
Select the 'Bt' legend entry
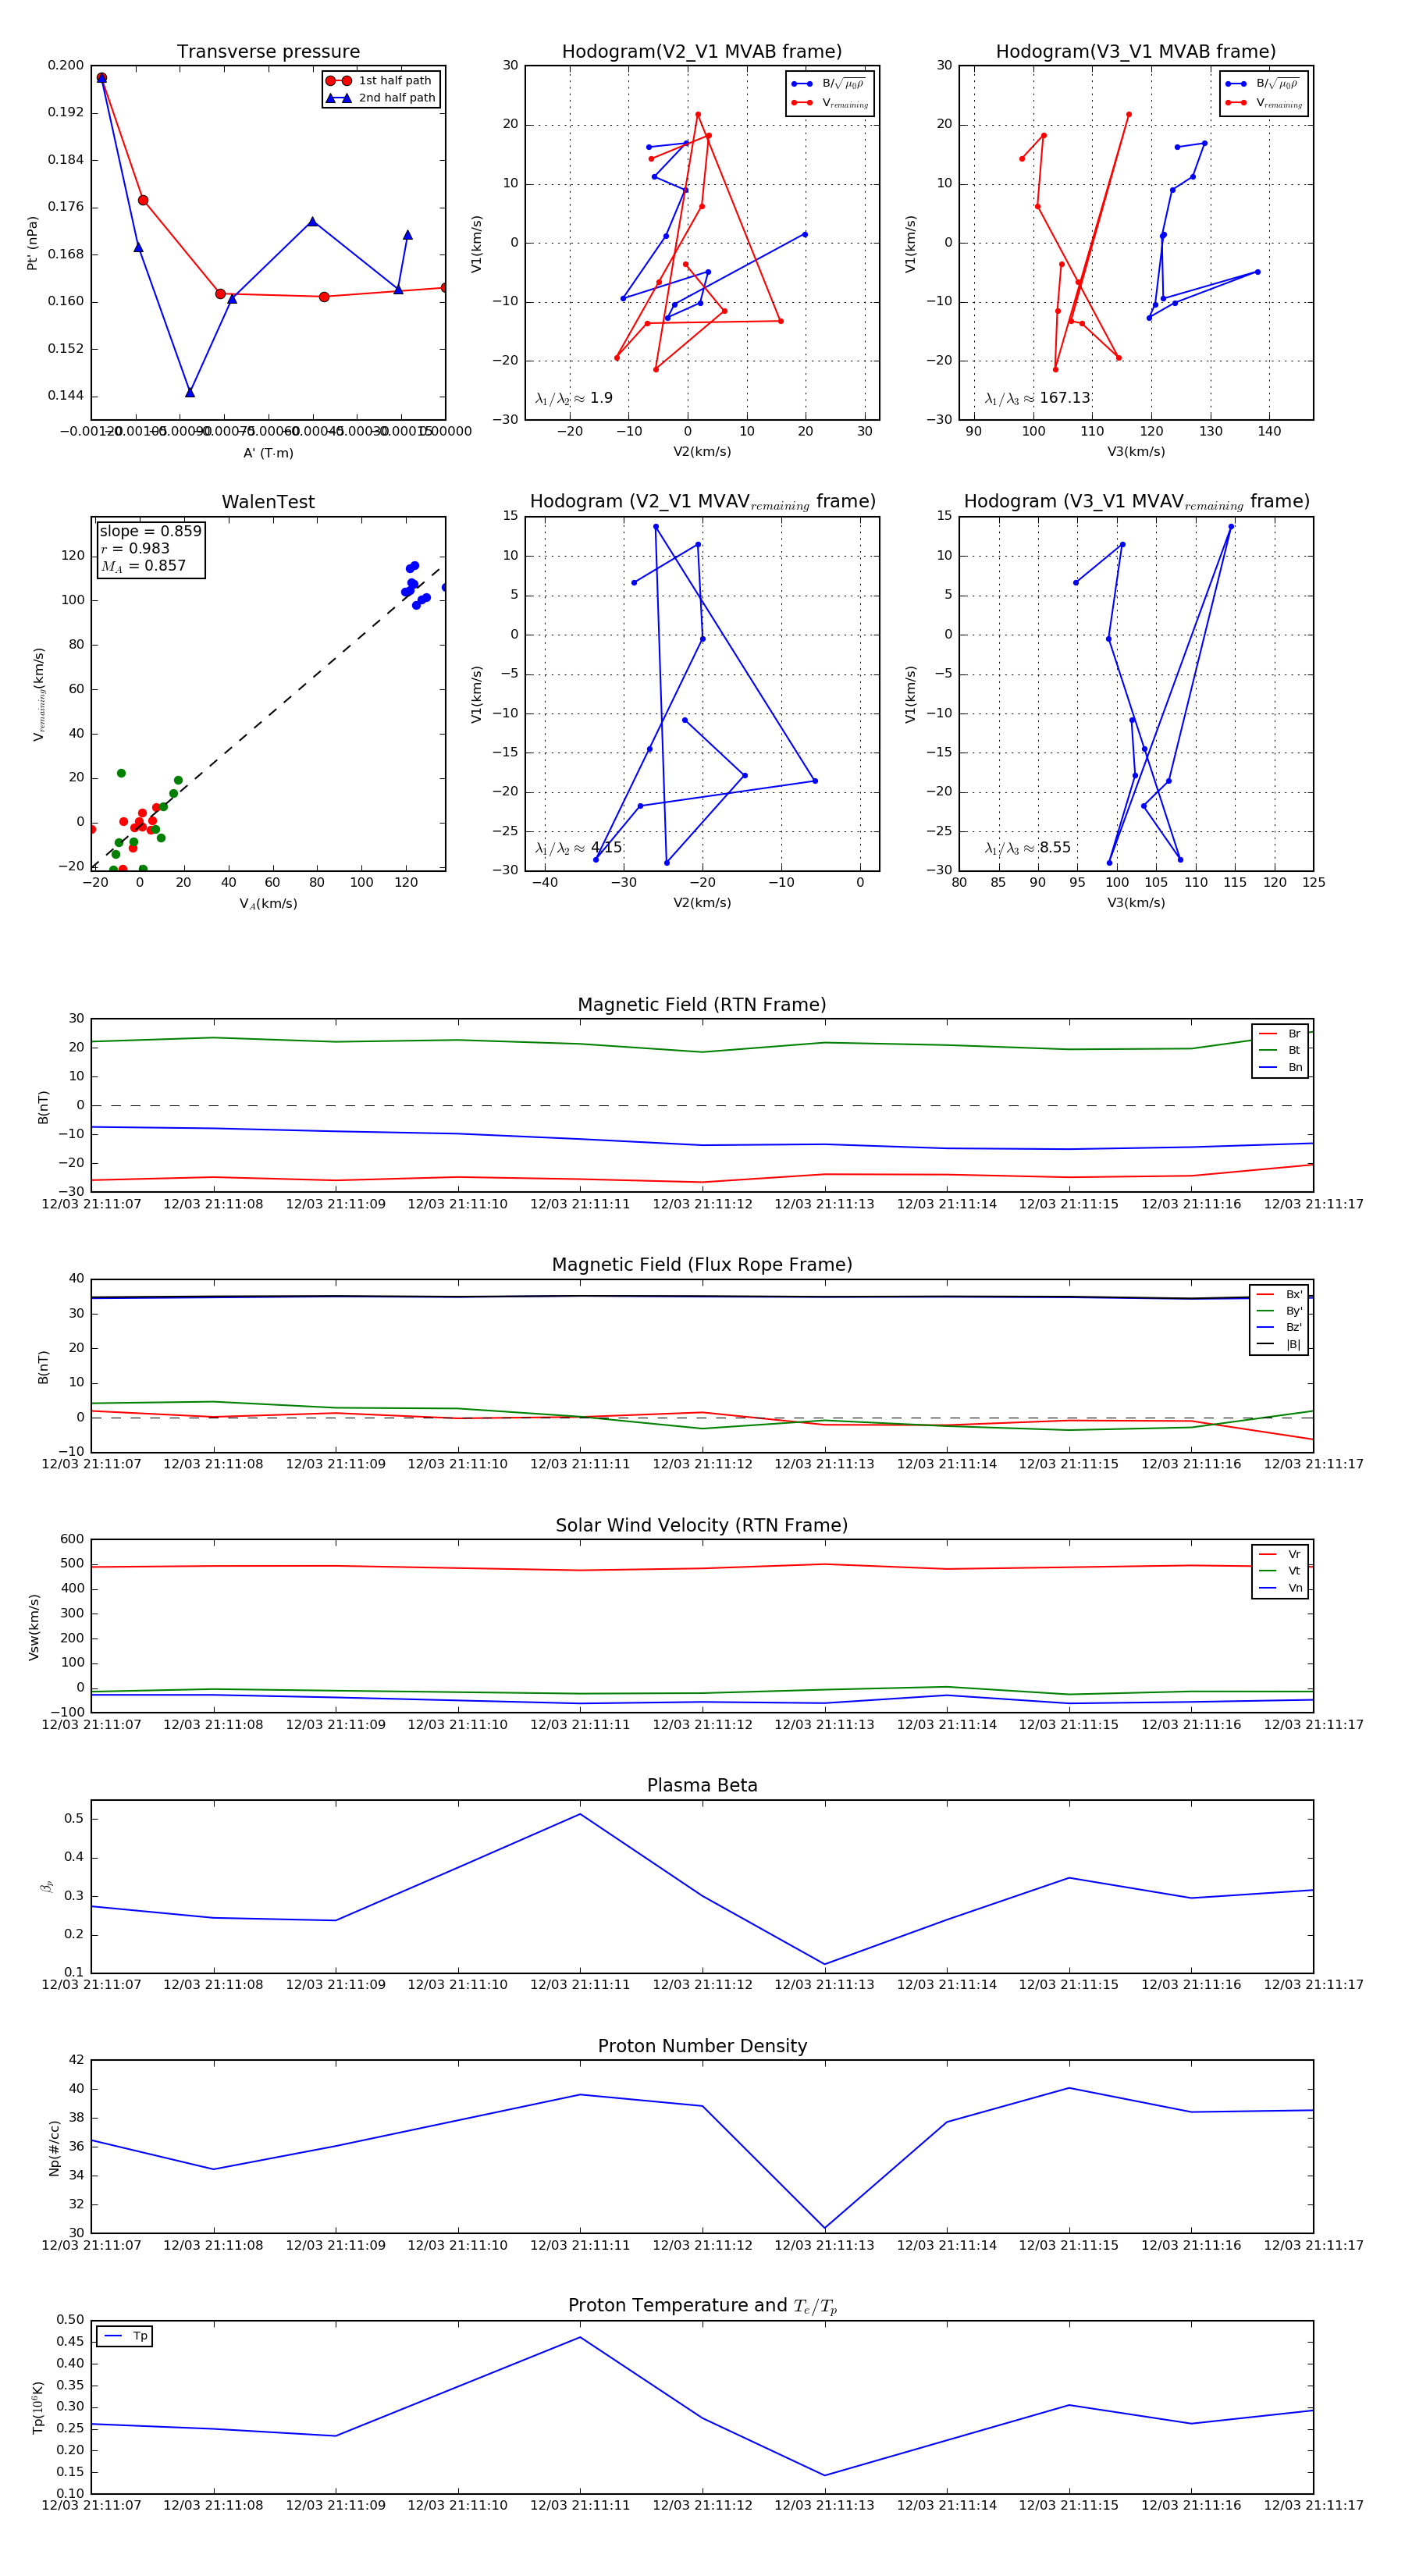1280,1050
